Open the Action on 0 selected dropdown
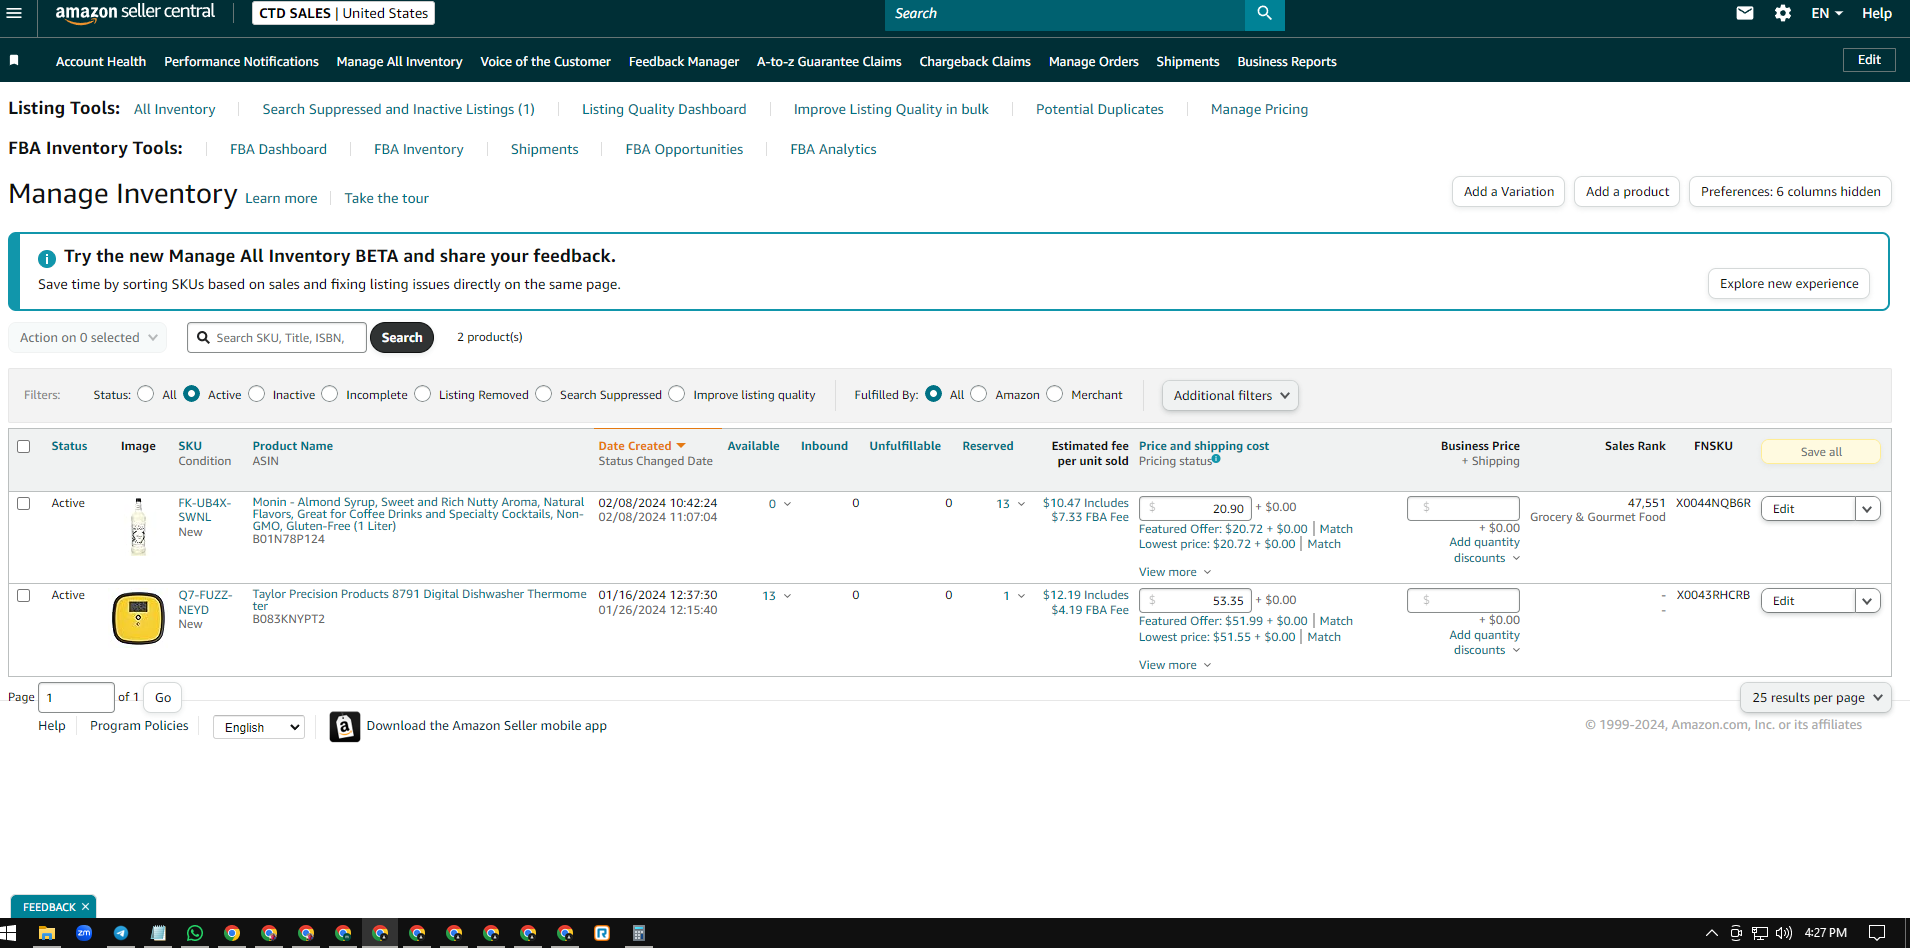Screen dimensions: 1910x948 pyautogui.click(x=88, y=338)
